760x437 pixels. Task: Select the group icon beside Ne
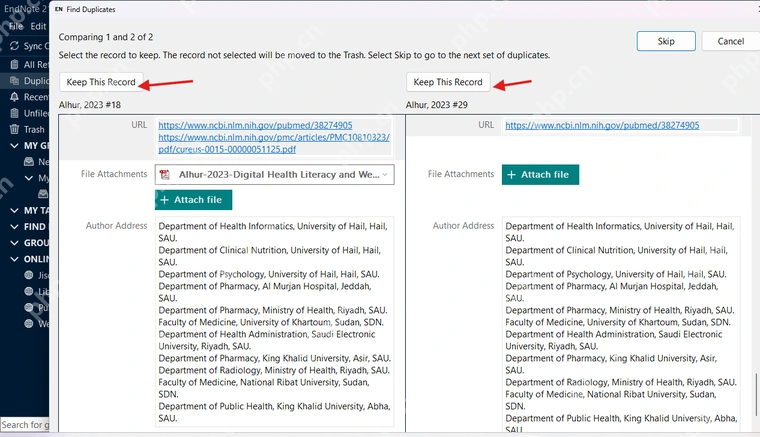click(29, 161)
